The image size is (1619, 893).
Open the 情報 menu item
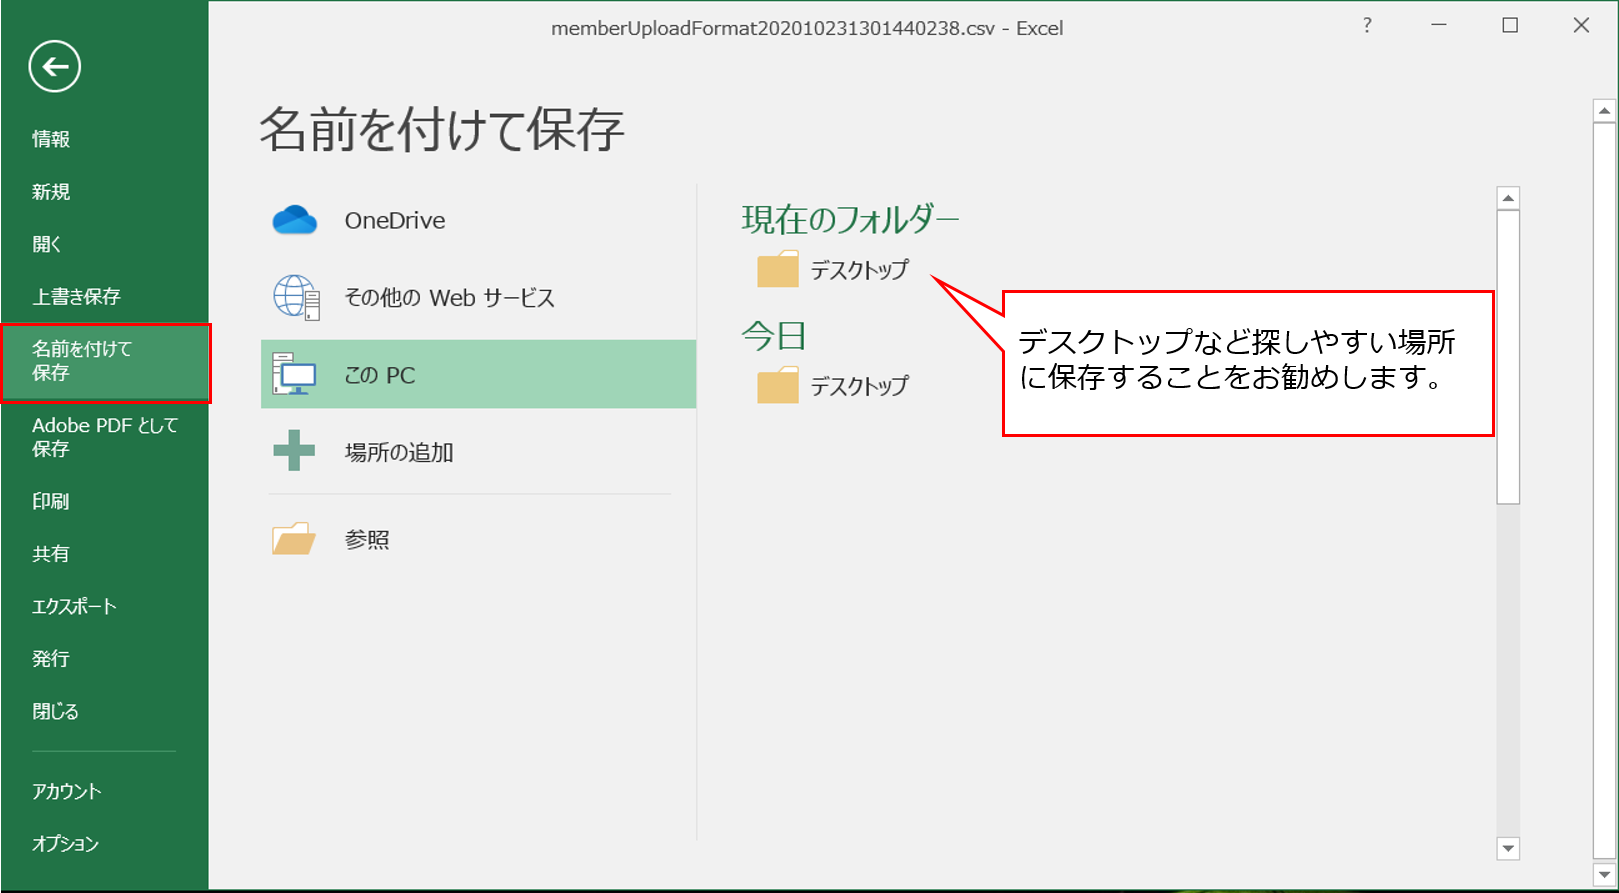(51, 139)
